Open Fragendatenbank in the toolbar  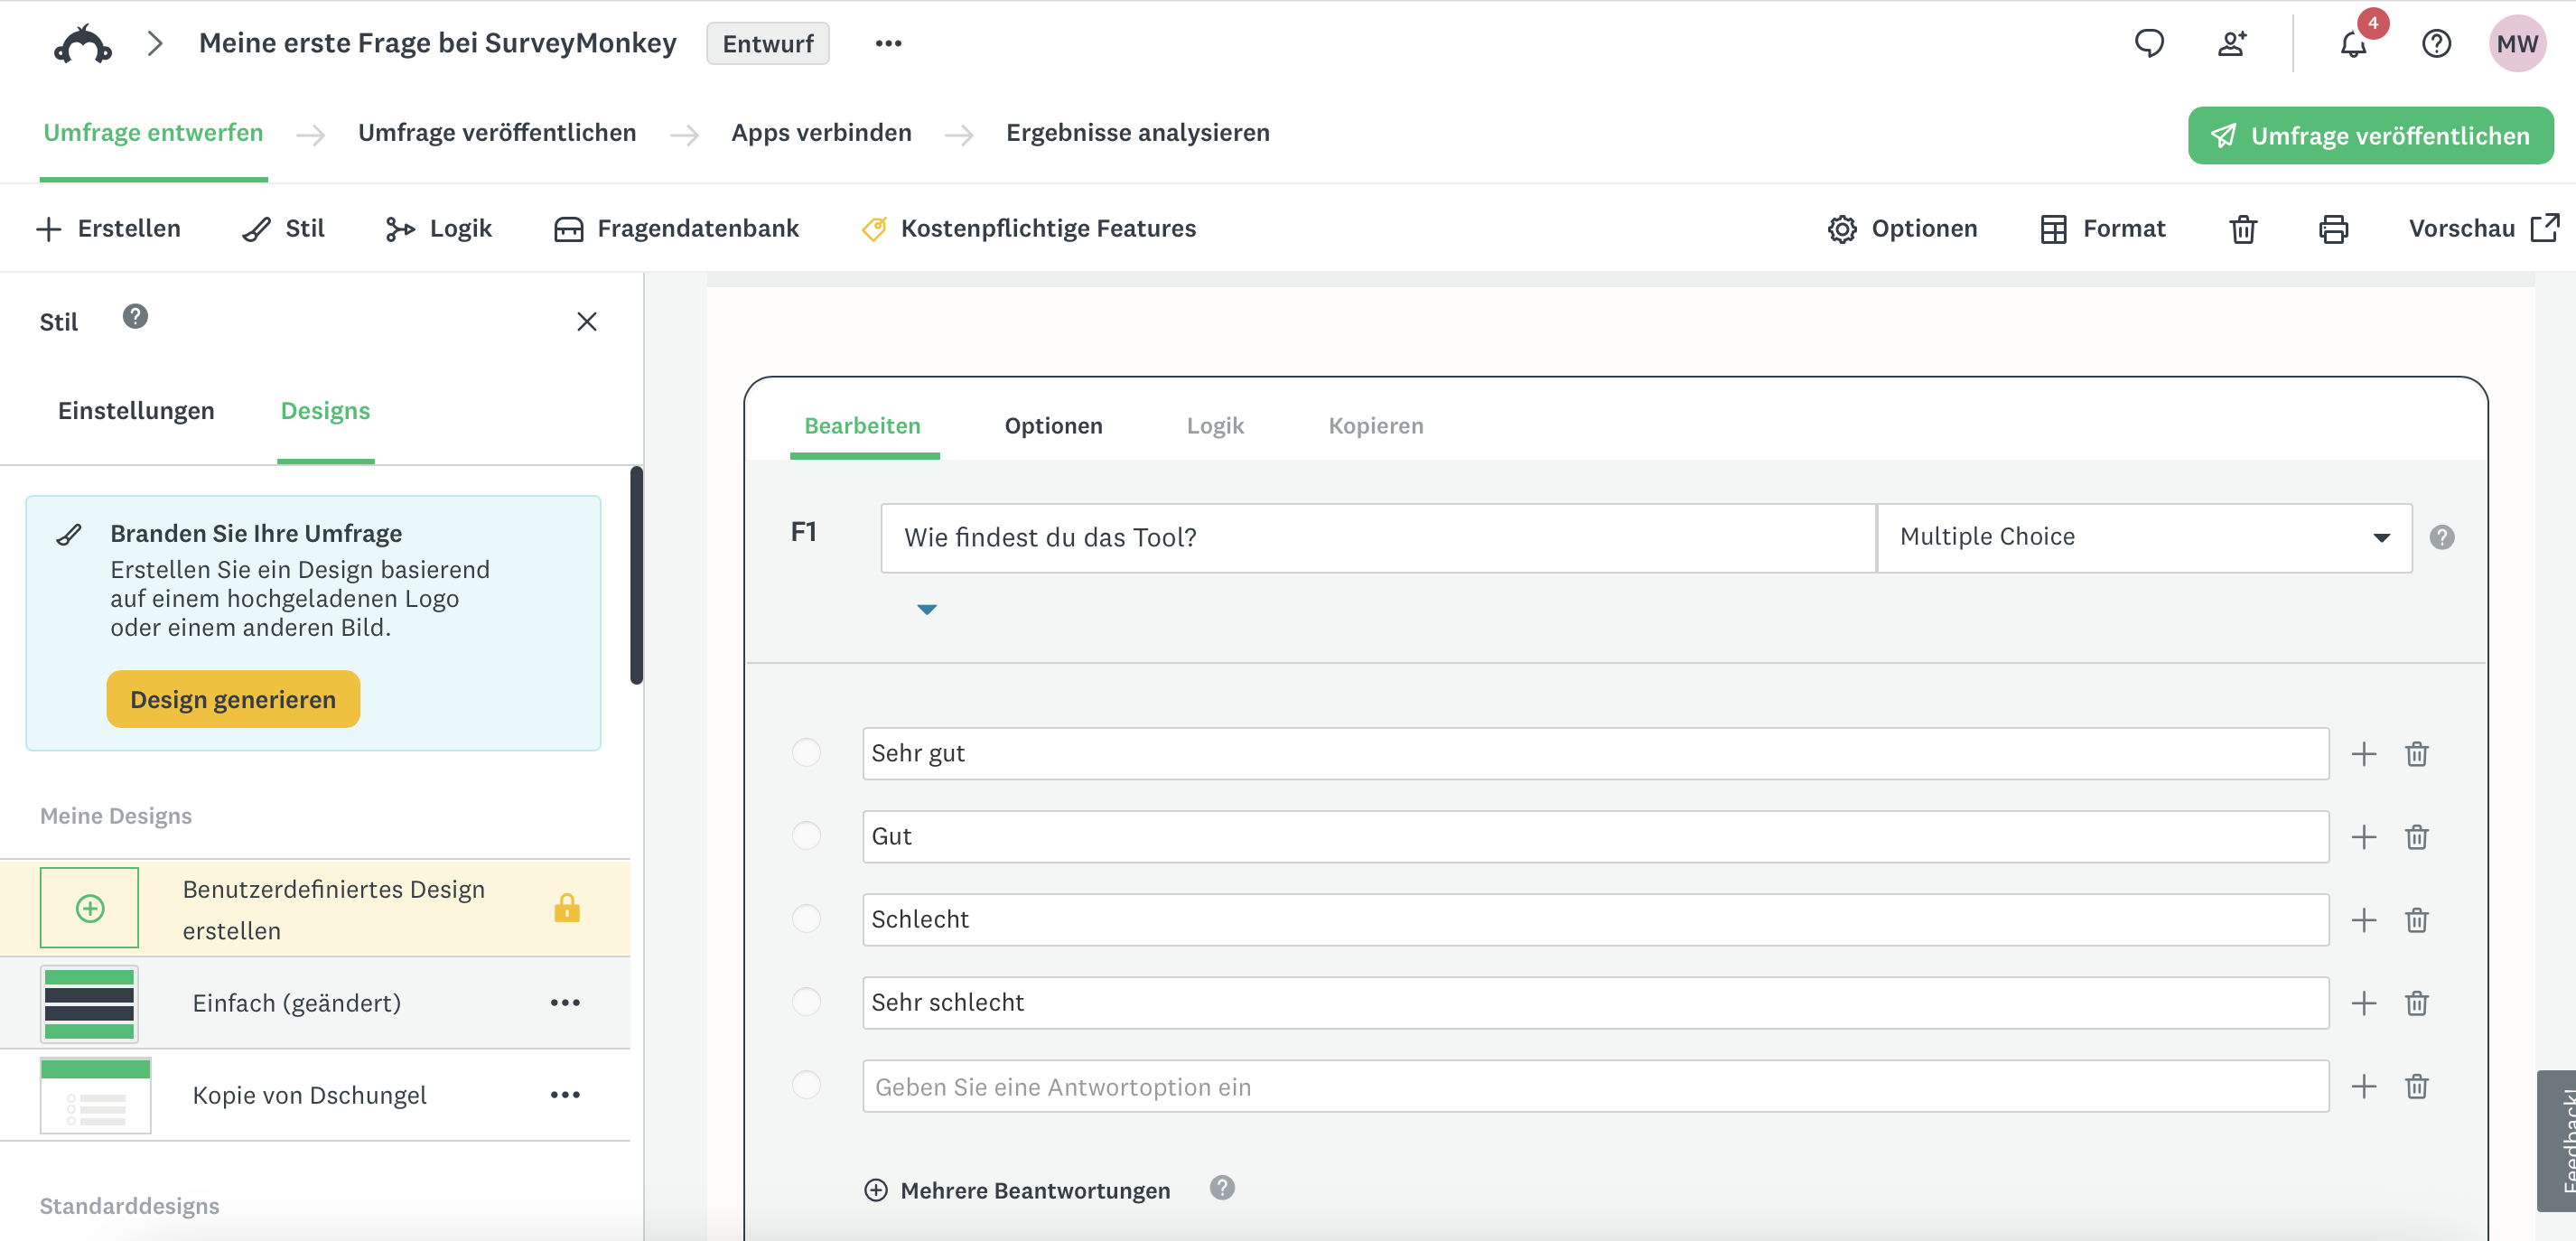click(x=676, y=229)
